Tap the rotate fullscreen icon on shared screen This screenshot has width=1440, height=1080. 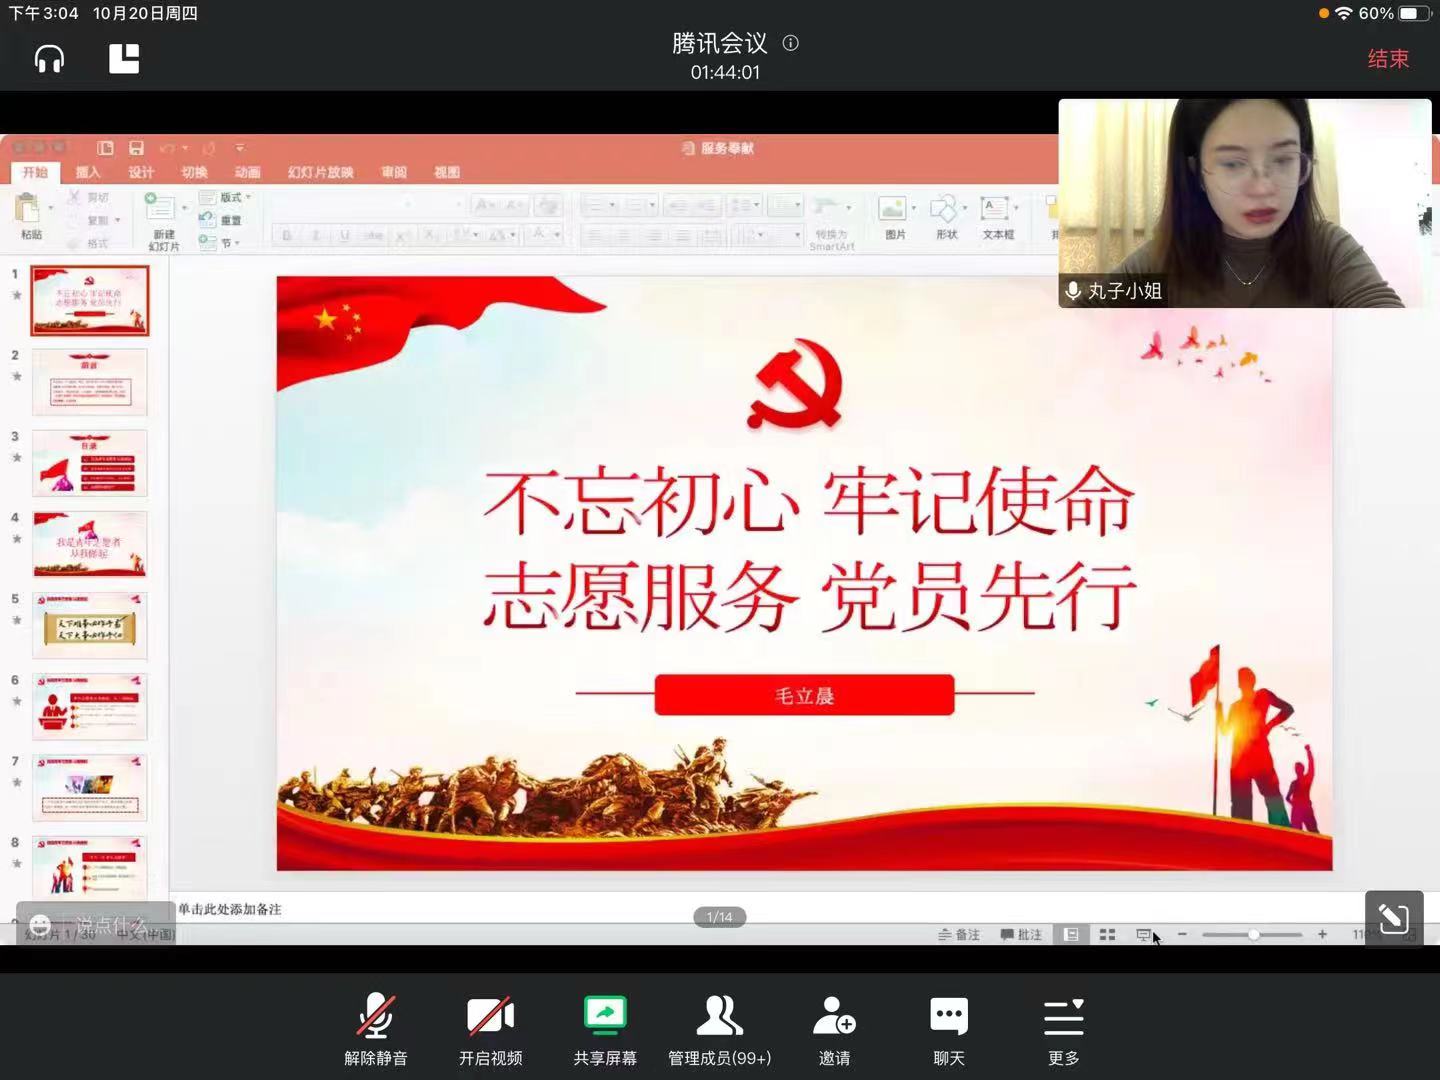coord(1393,918)
